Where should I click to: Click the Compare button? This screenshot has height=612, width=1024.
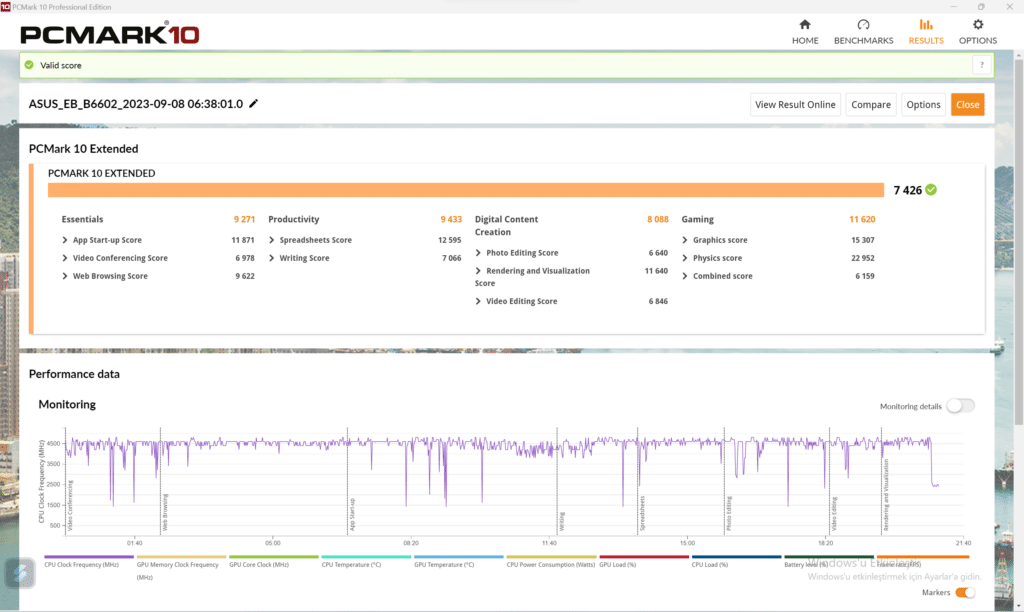(871, 105)
